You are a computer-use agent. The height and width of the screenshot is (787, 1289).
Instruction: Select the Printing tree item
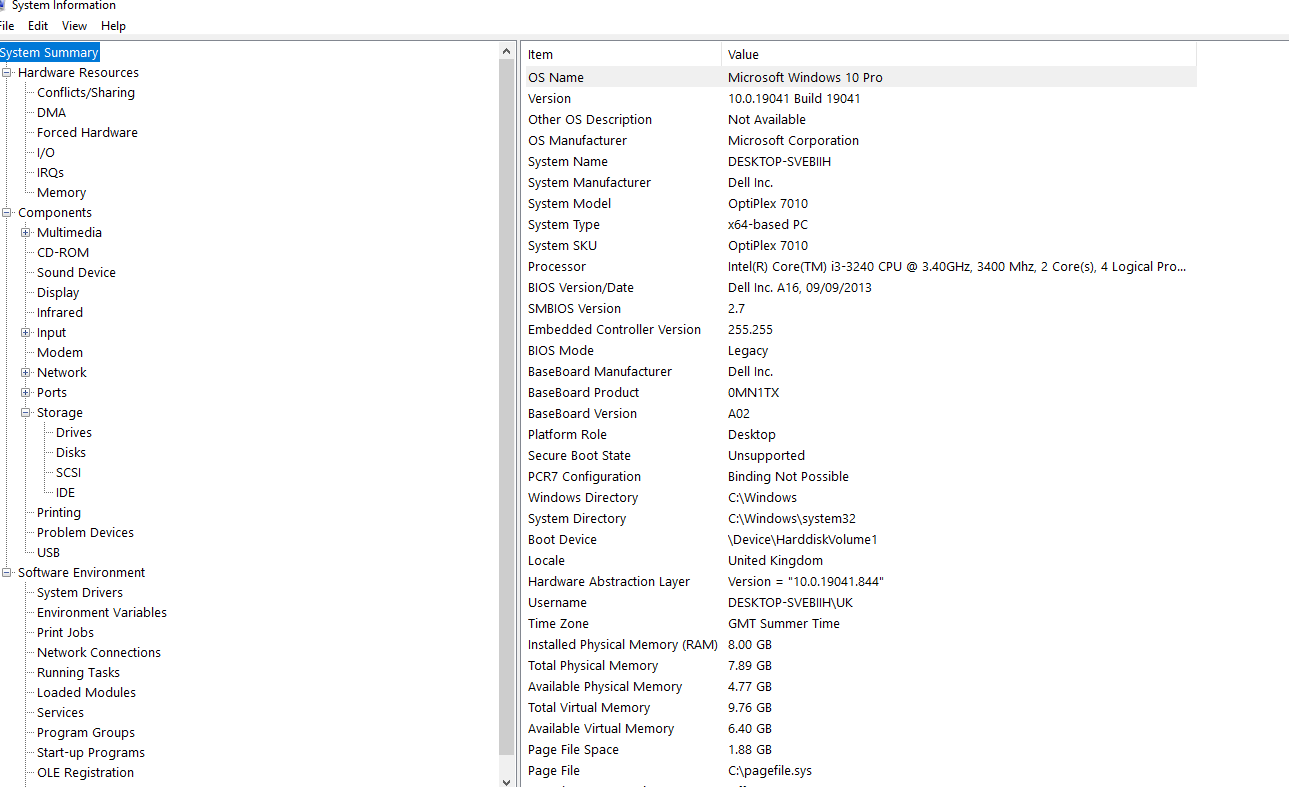59,513
